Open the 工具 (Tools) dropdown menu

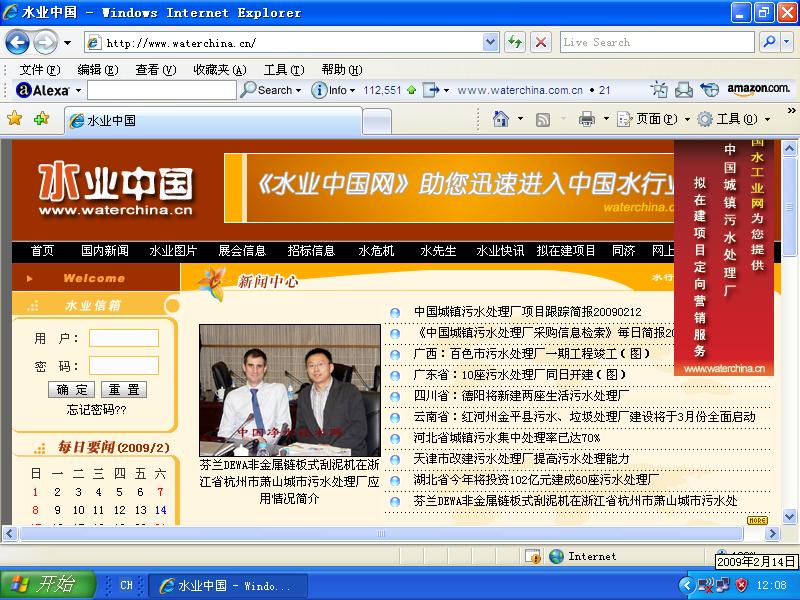pos(736,117)
